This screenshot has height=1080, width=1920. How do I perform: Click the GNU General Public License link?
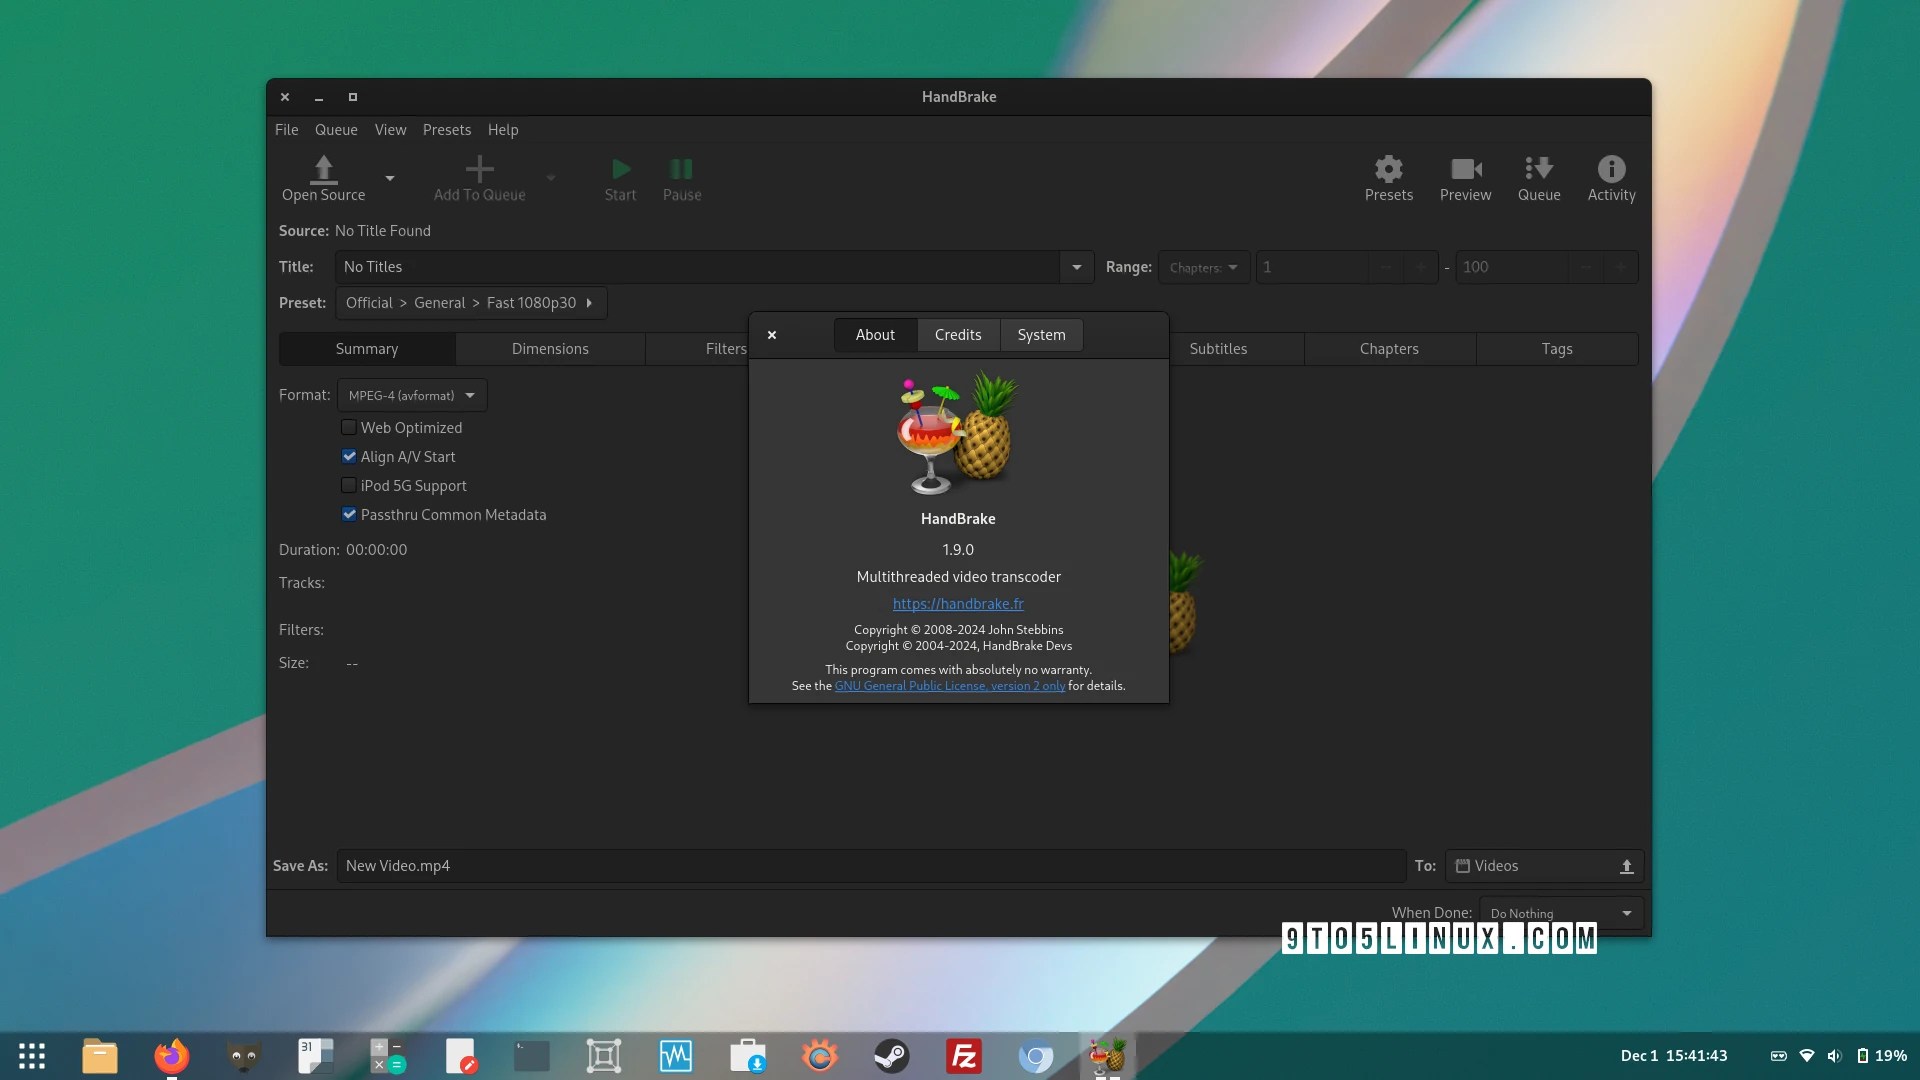(x=949, y=686)
